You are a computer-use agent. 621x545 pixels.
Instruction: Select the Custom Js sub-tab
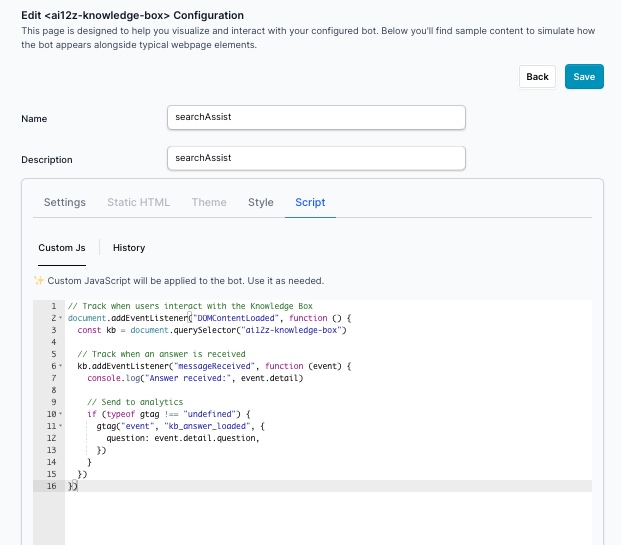(62, 248)
